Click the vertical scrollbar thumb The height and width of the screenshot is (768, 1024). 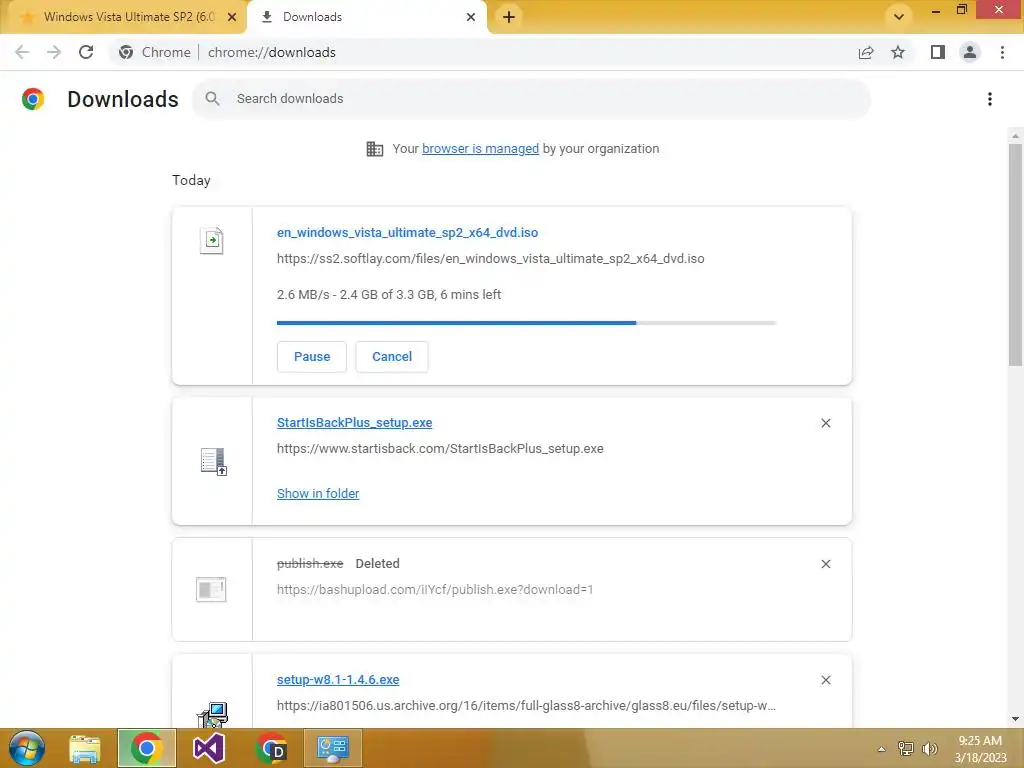coord(1015,255)
